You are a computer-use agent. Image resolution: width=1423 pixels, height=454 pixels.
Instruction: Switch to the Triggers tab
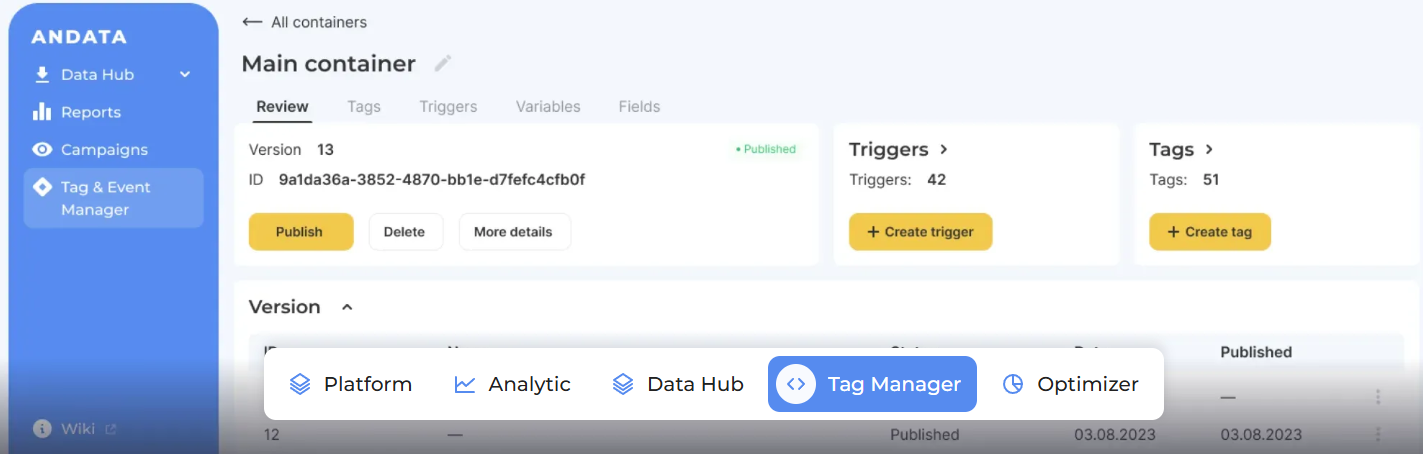(448, 107)
